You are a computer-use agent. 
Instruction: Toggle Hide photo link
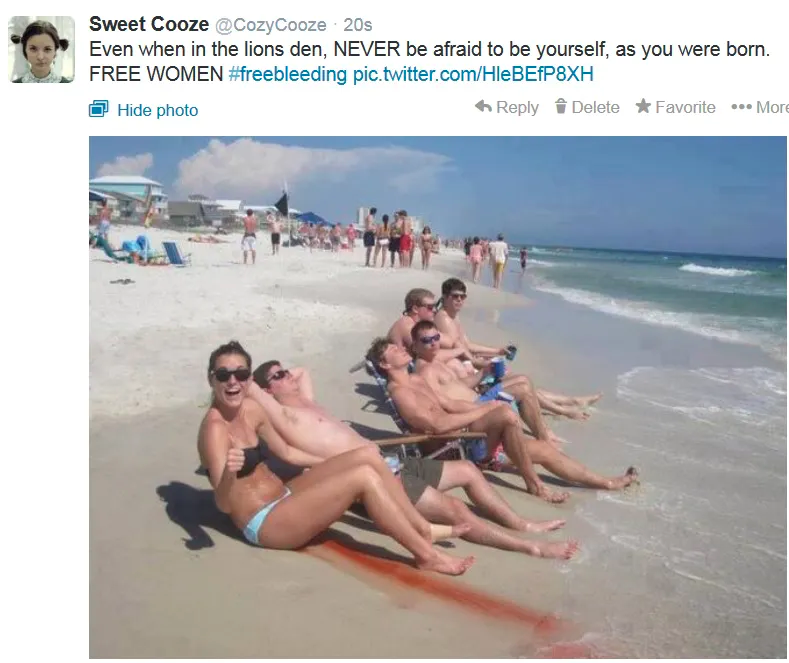(143, 110)
